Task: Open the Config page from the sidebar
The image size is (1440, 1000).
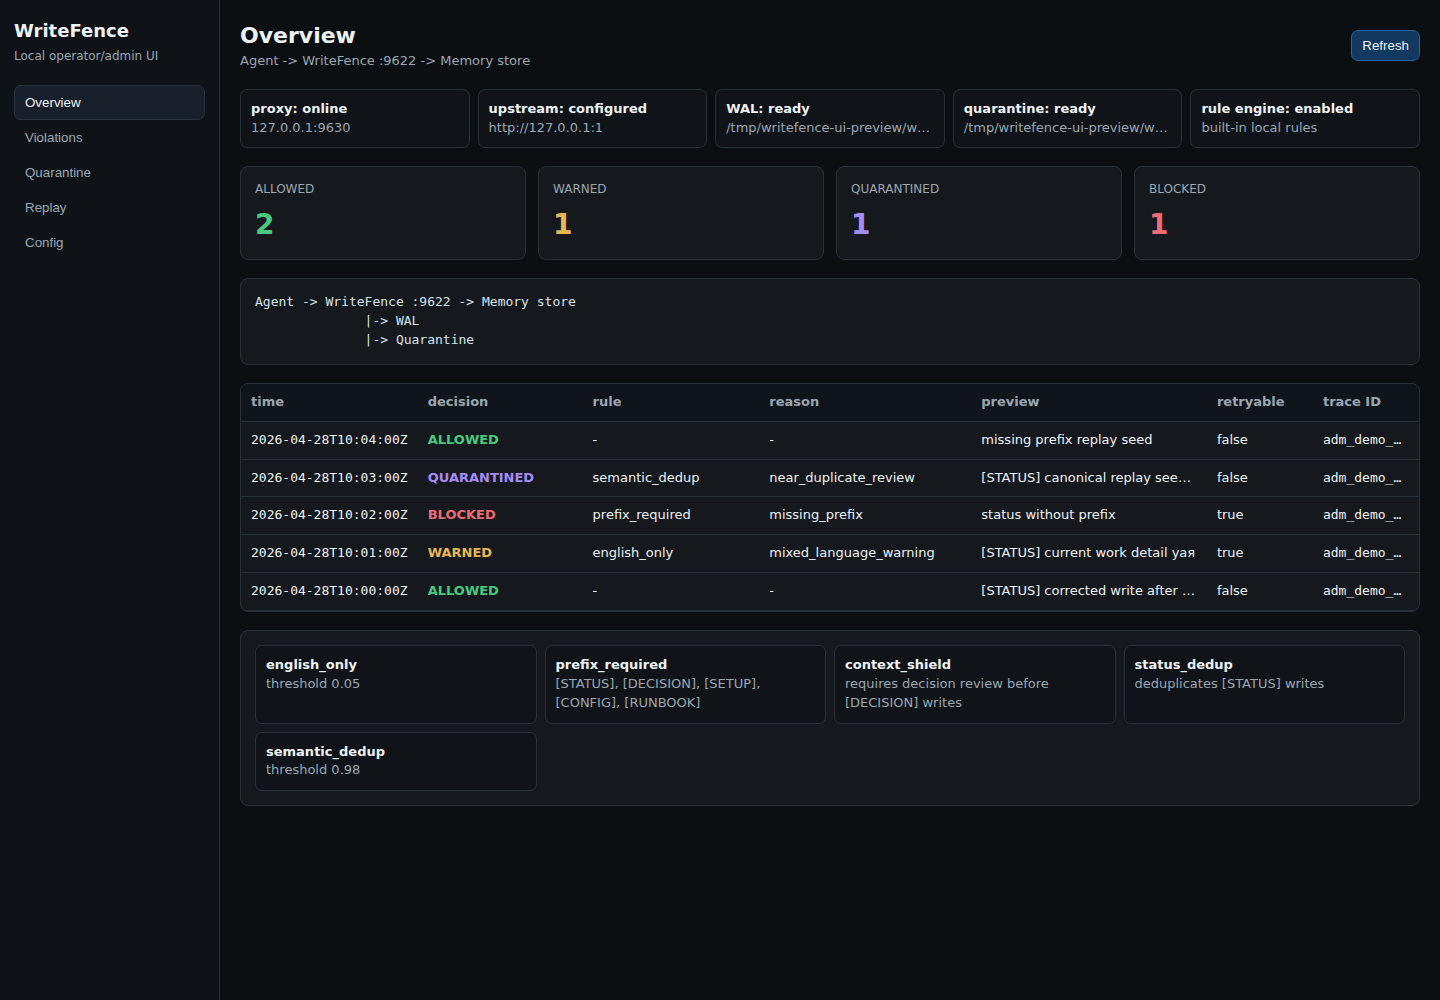Action: [x=44, y=242]
